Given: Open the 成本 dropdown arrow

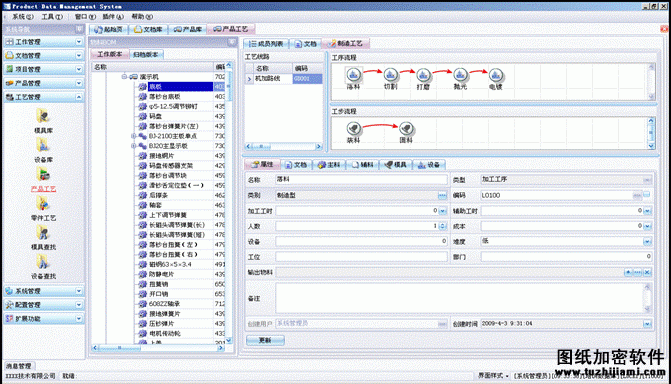Looking at the screenshot, I should pyautogui.click(x=647, y=226).
